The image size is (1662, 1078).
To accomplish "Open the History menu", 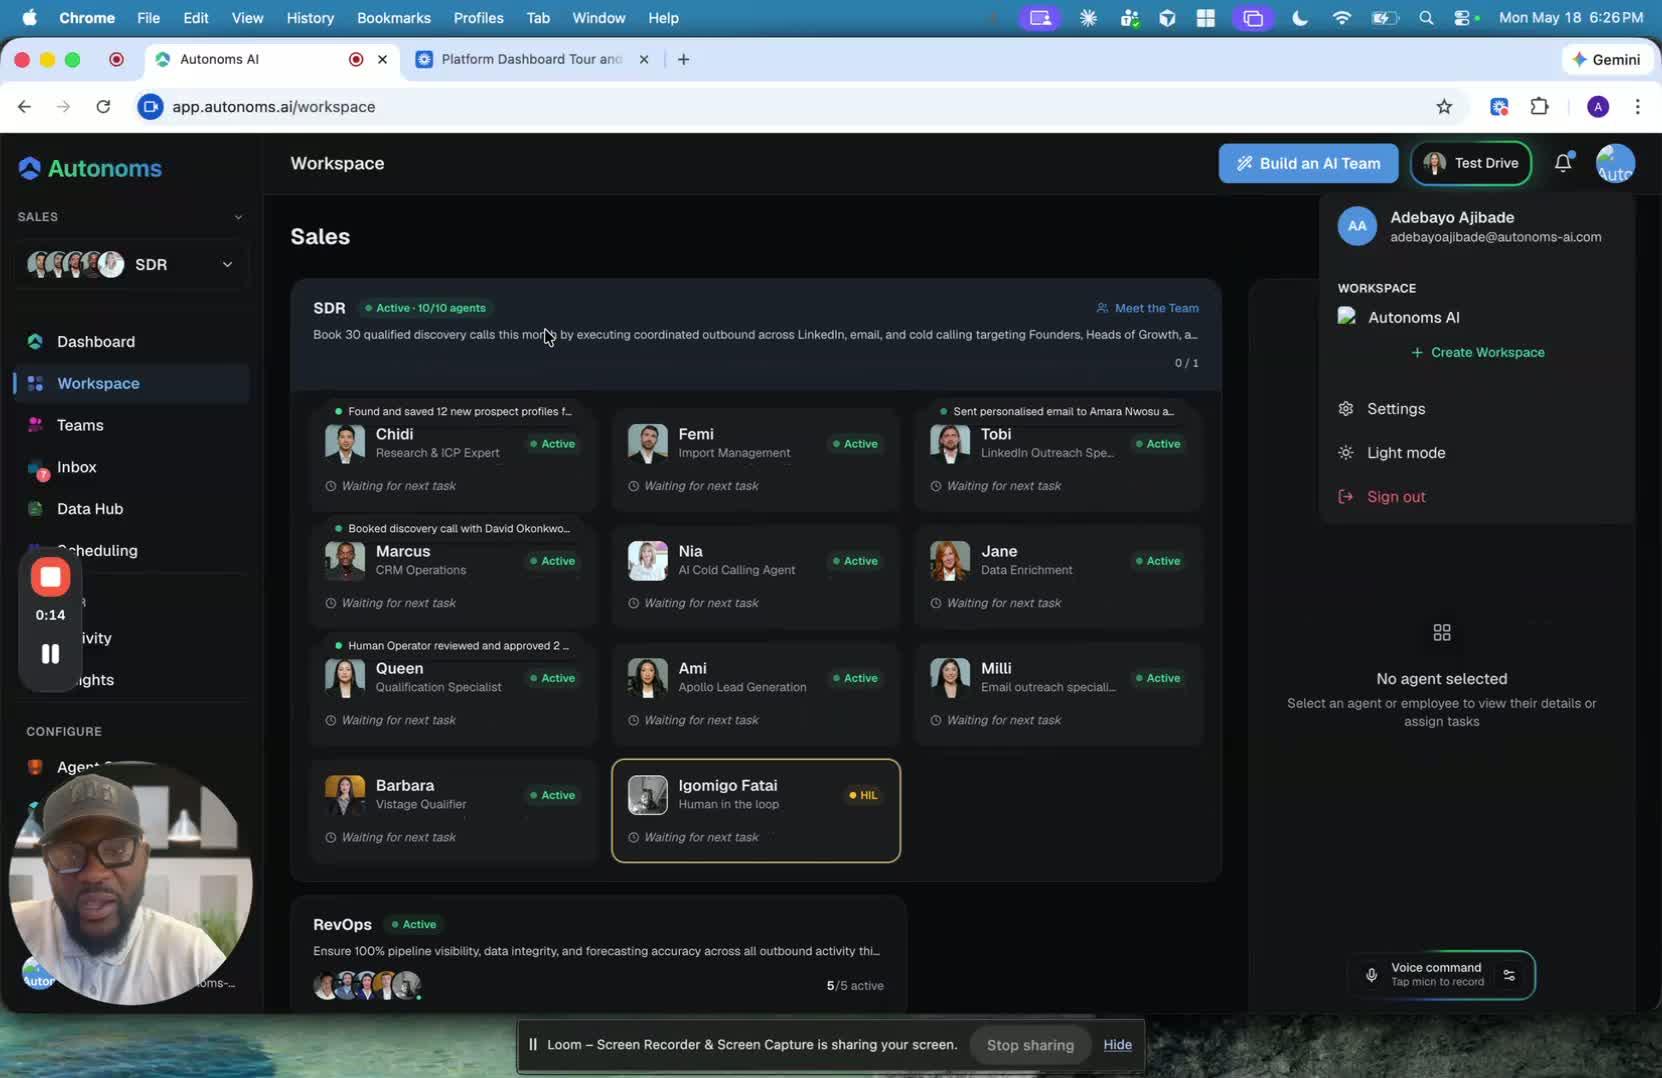I will (310, 18).
